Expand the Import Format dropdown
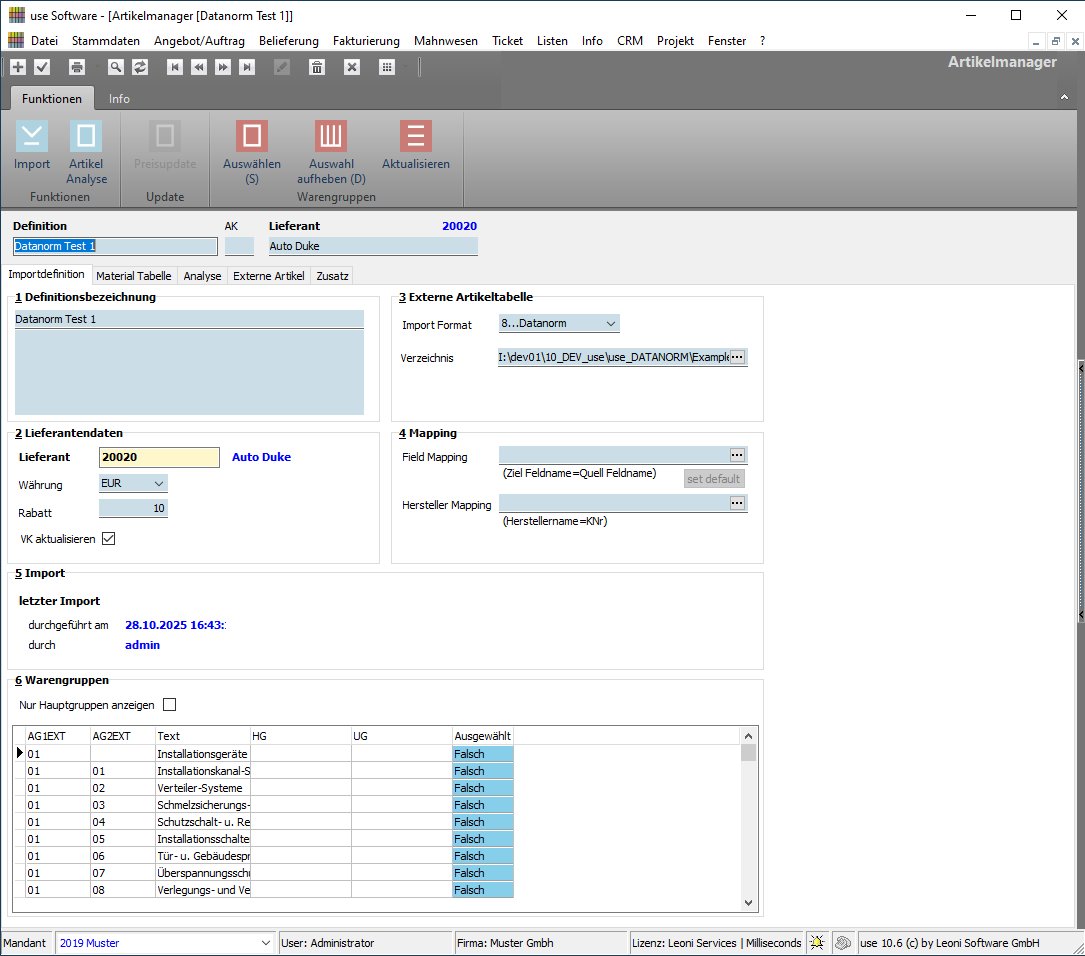 (610, 324)
